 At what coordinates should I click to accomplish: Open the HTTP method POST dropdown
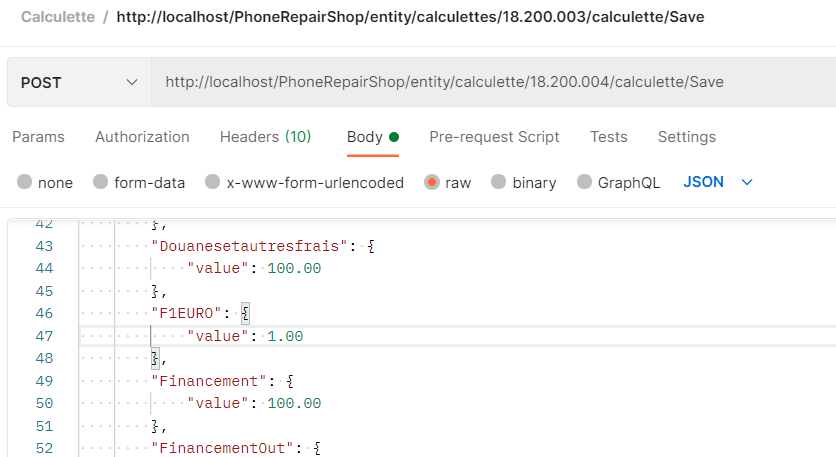pyautogui.click(x=79, y=83)
